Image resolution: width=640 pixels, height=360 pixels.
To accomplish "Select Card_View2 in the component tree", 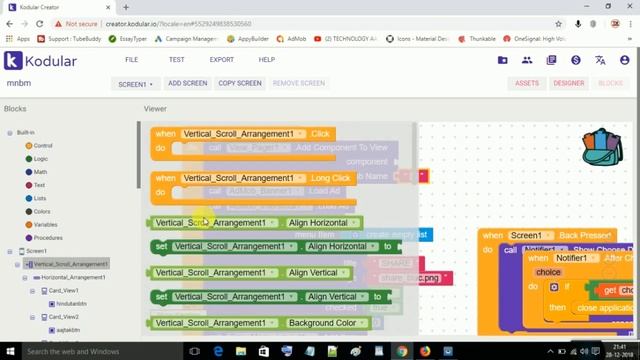I will [60, 317].
